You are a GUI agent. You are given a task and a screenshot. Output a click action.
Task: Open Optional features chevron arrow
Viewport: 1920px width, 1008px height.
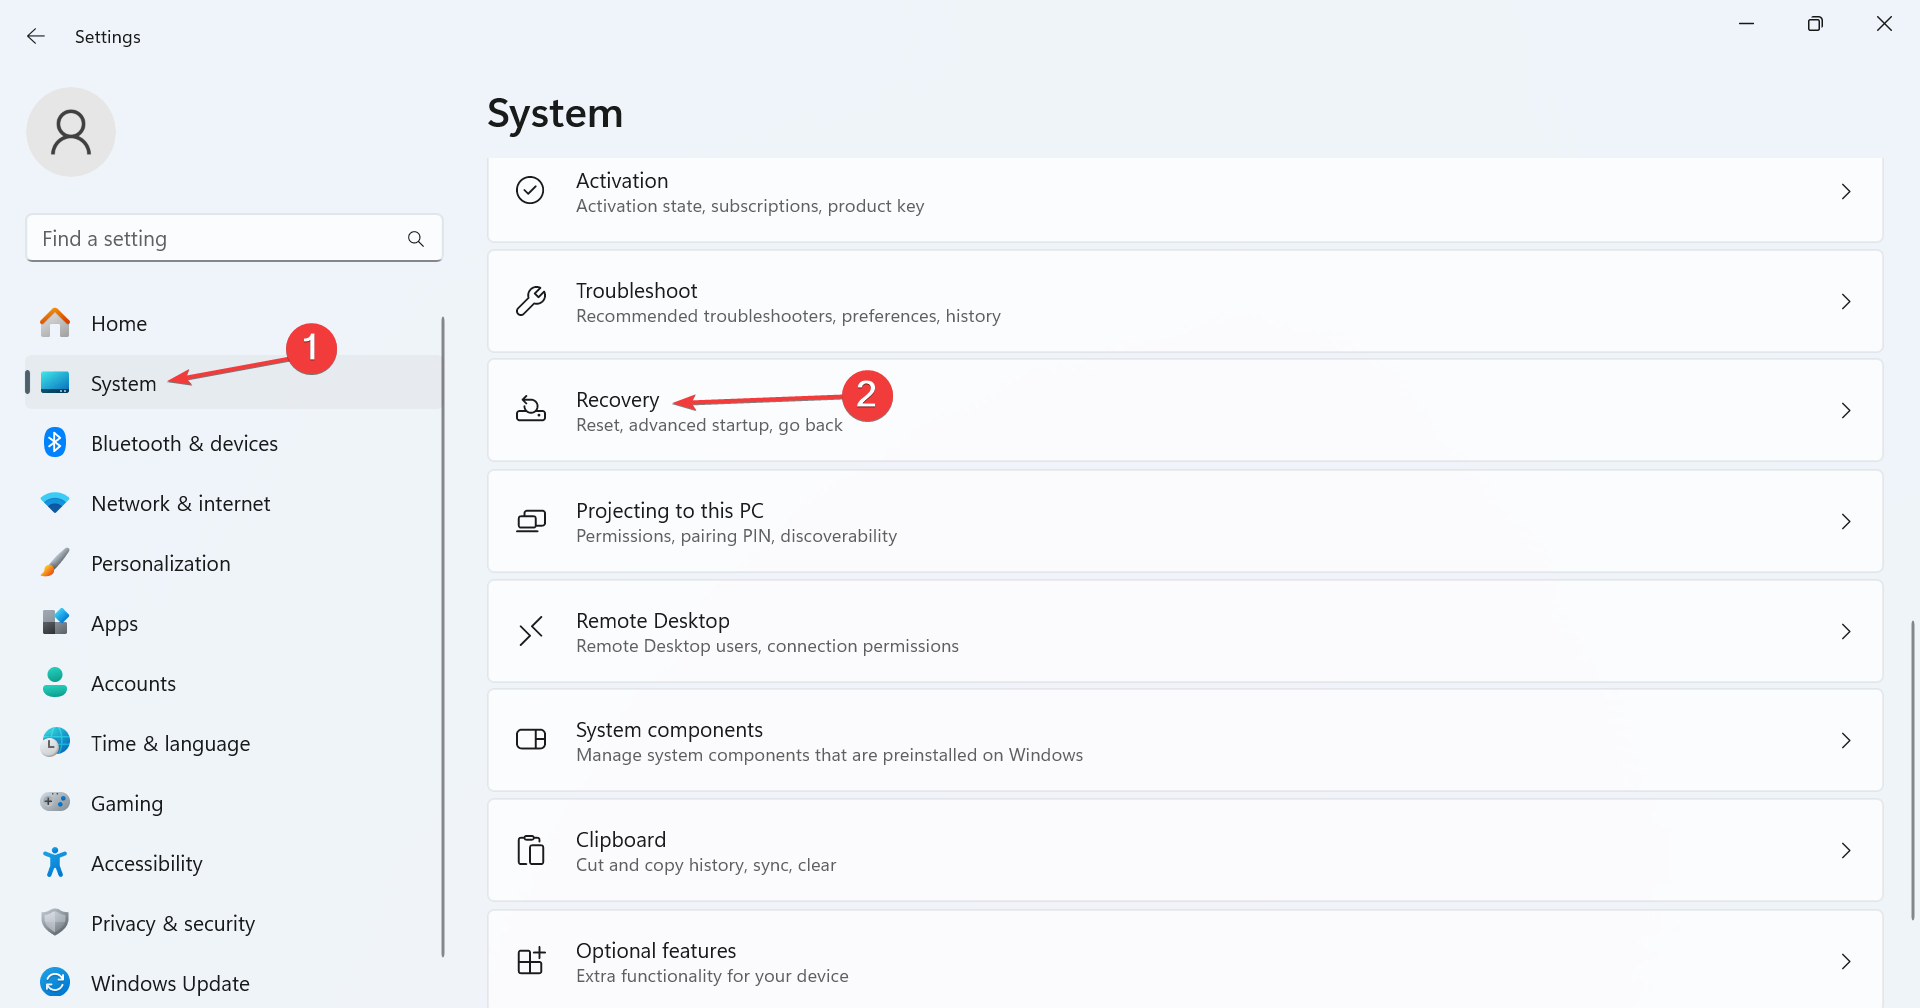point(1846,961)
